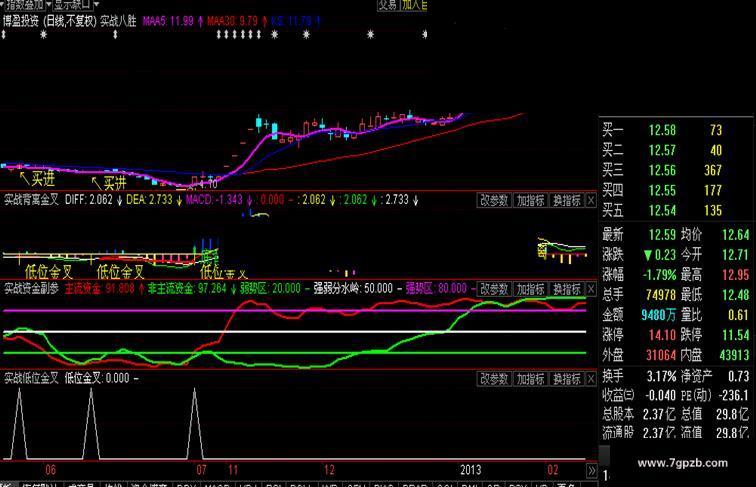756x487 pixels.
Task: Click the star info marker left of 2013
Action: click(370, 34)
